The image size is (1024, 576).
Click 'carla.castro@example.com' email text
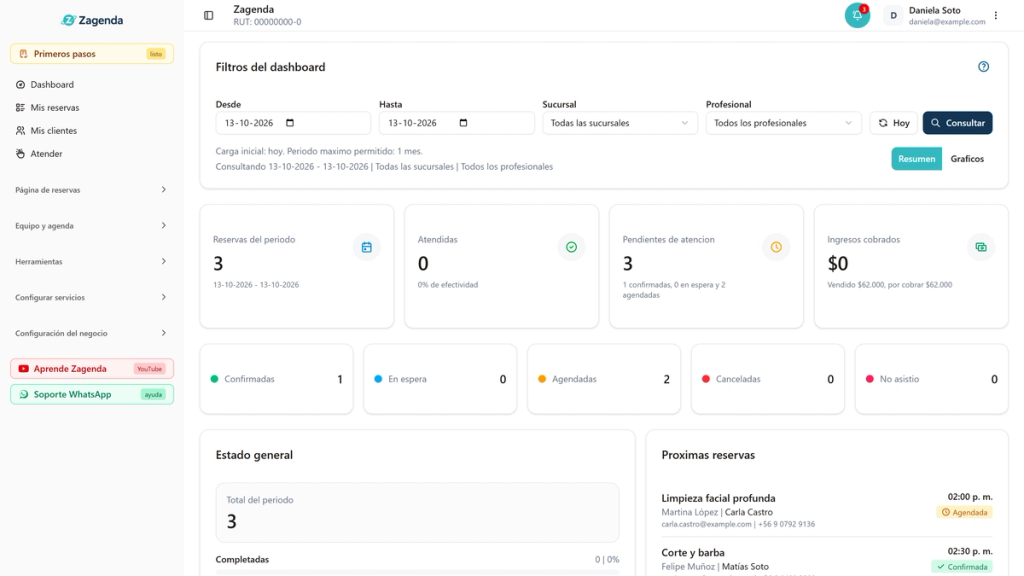click(706, 524)
